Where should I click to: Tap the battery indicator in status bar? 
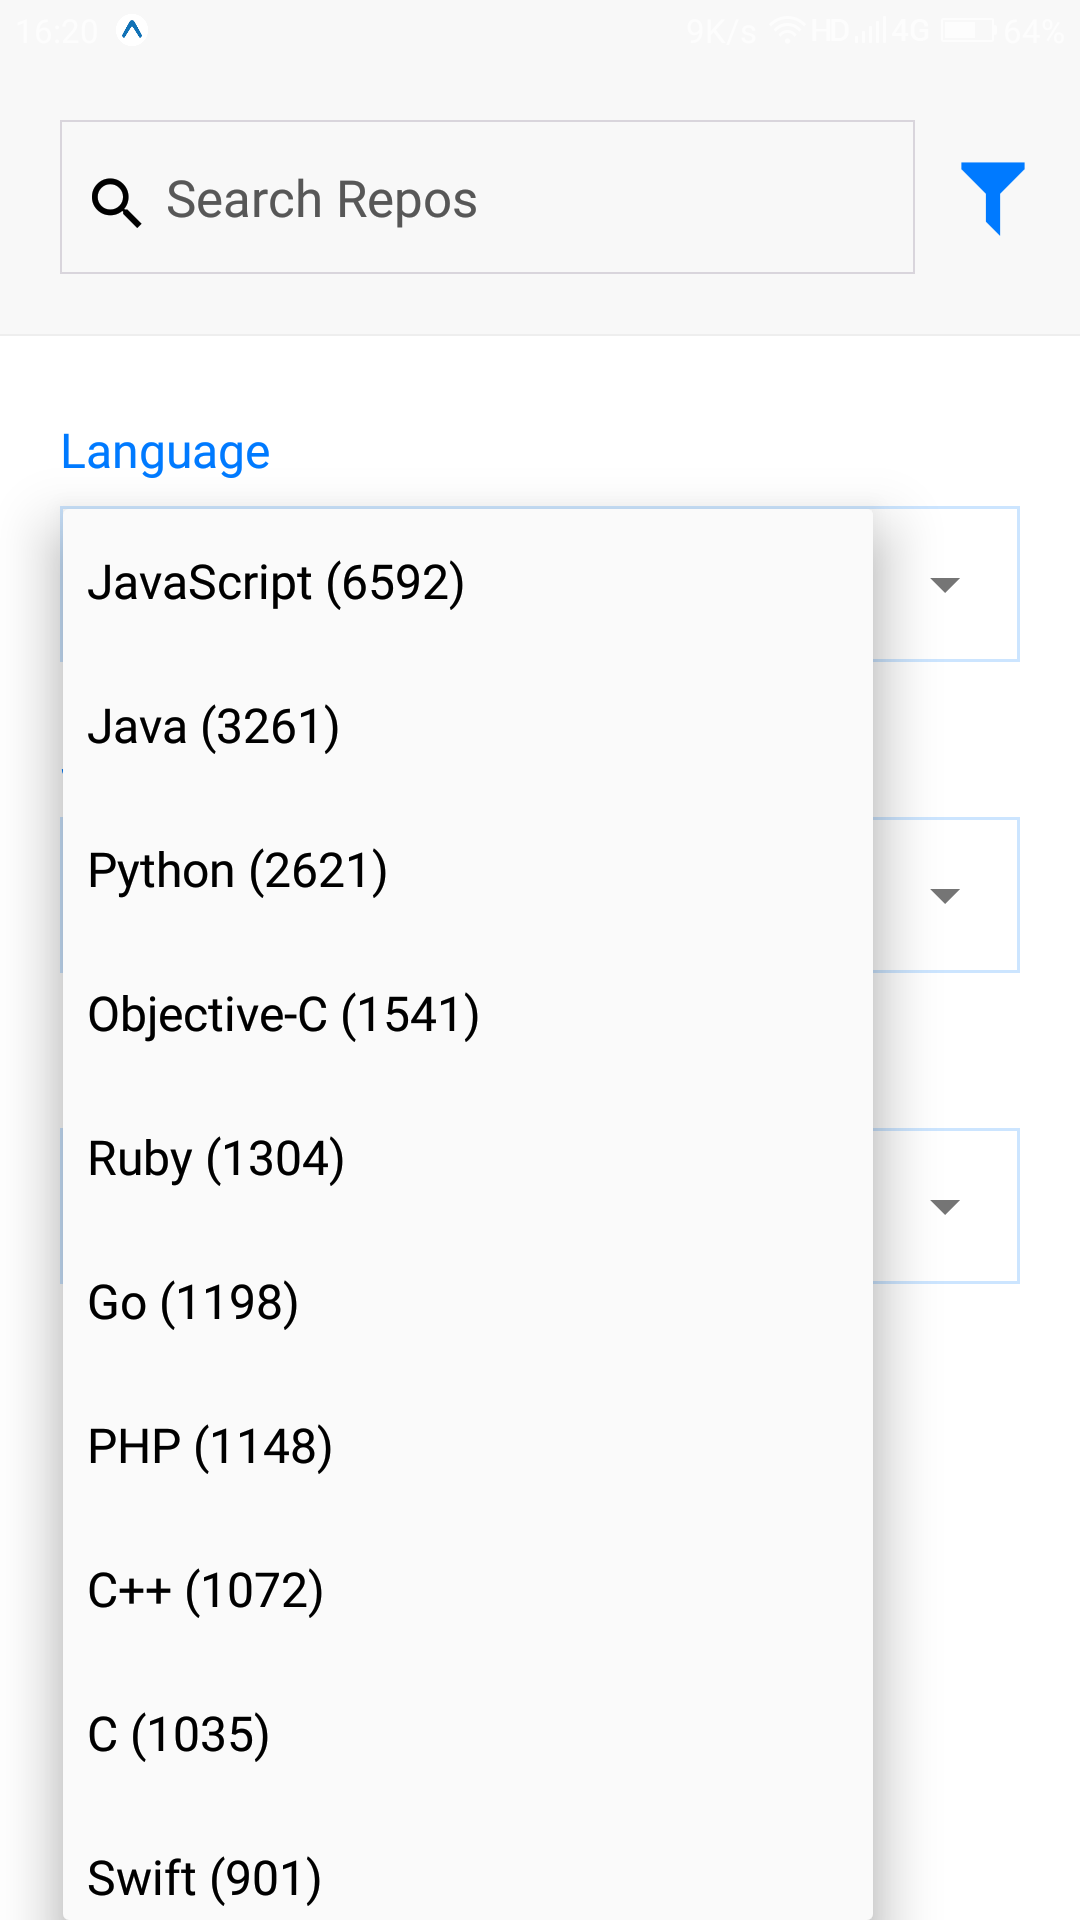click(x=968, y=31)
